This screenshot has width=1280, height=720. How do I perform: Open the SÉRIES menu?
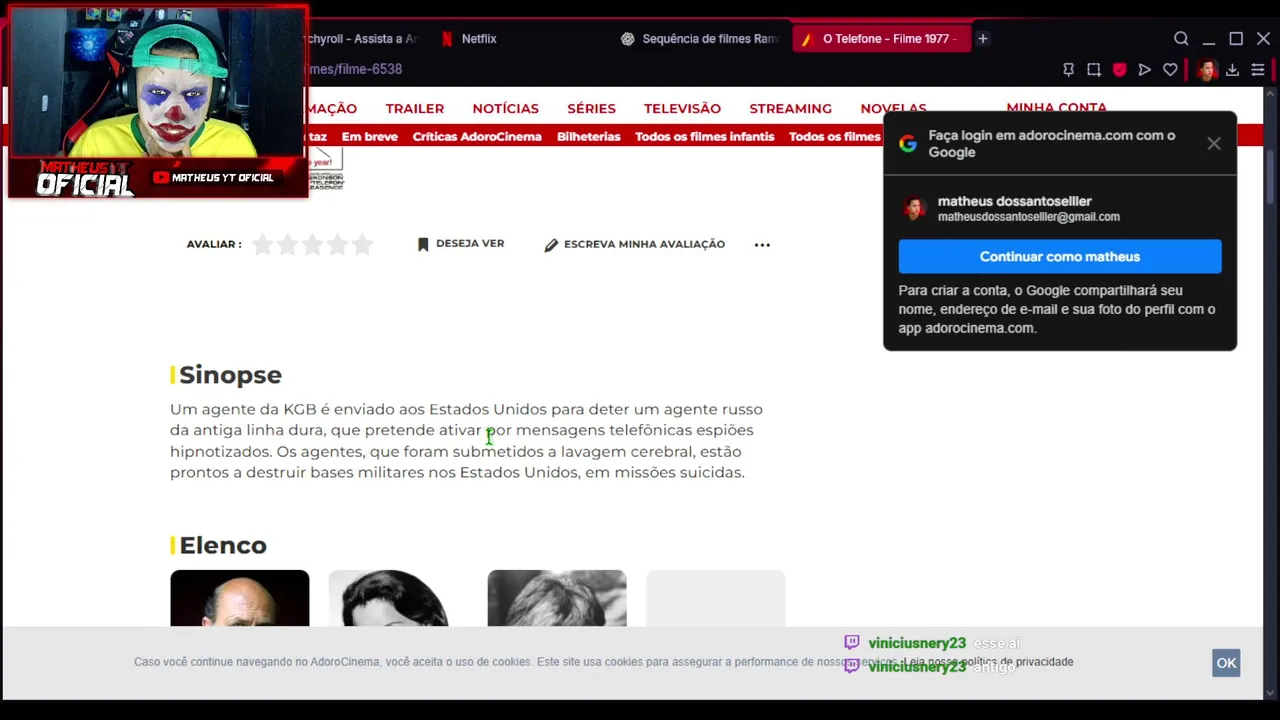[591, 108]
